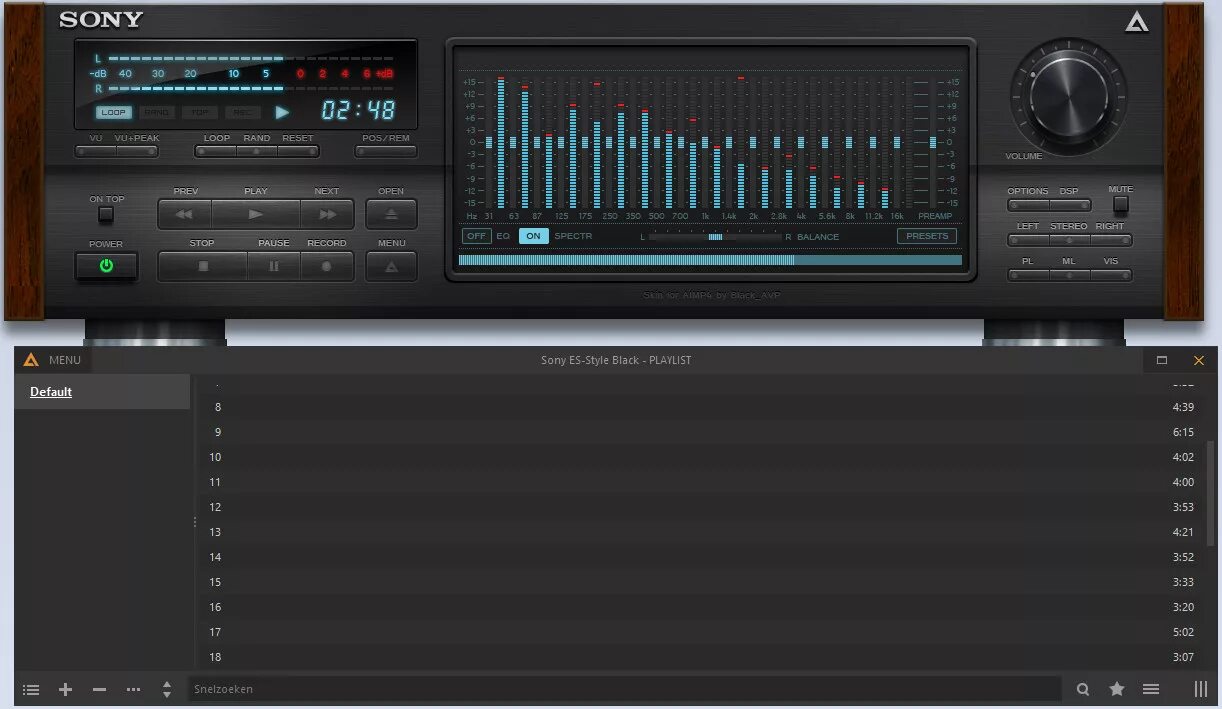The width and height of the screenshot is (1222, 709).
Task: Click the bookmark star icon in playlist footer
Action: (1117, 689)
